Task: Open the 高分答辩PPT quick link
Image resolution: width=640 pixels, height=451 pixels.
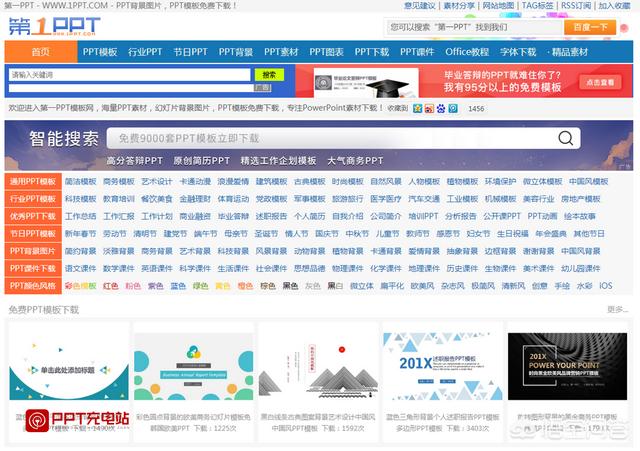Action: [x=134, y=160]
